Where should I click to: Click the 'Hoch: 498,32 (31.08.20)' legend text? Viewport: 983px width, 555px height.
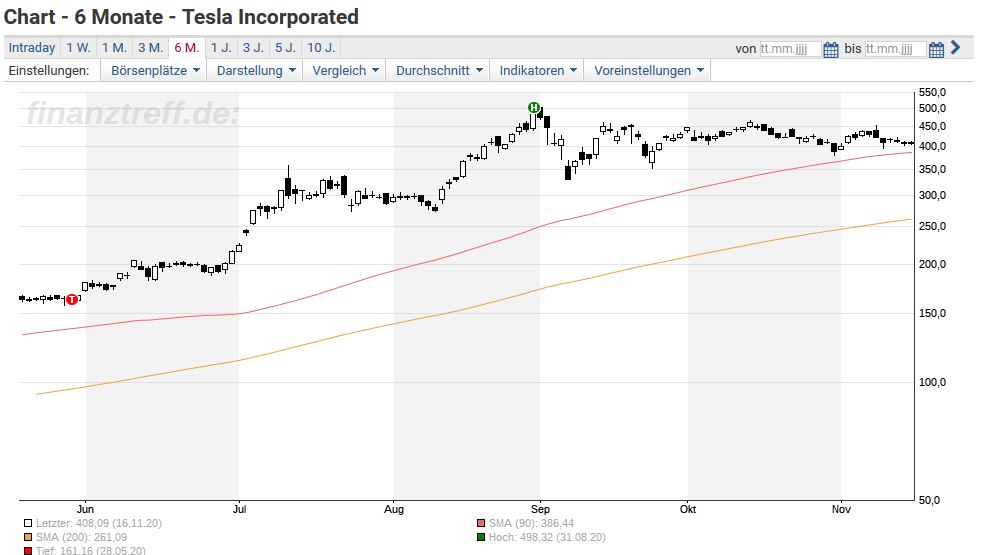coord(547,537)
